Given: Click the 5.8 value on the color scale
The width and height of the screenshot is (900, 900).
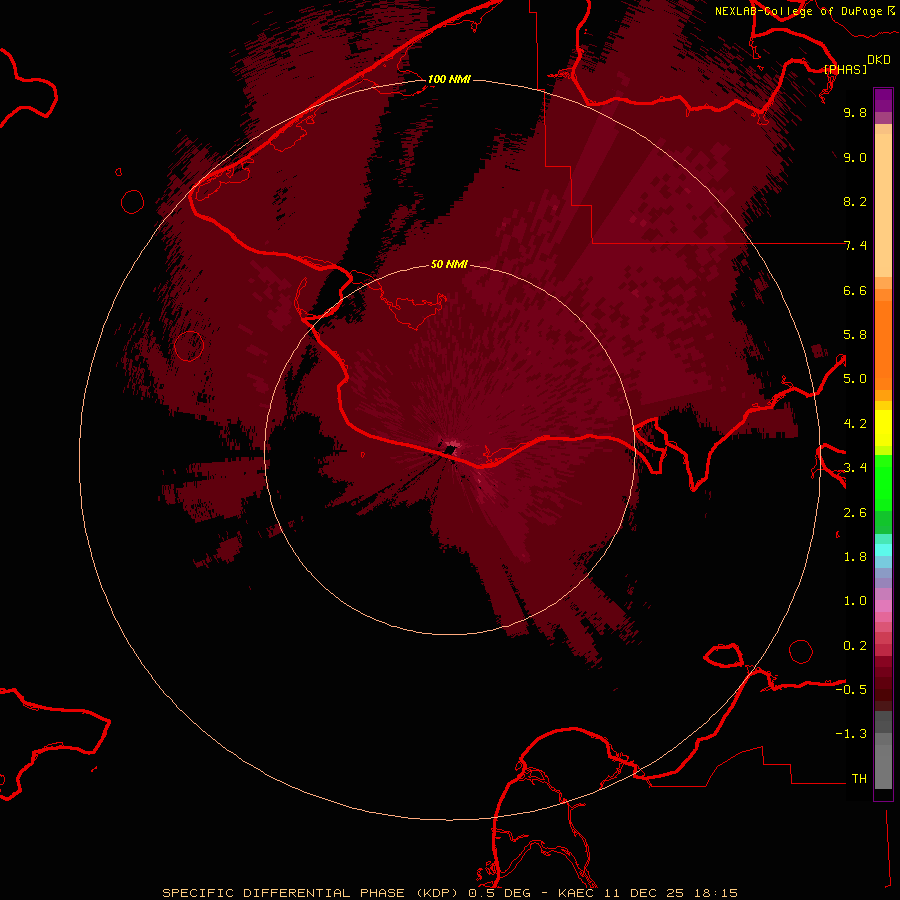Looking at the screenshot, I should (855, 335).
